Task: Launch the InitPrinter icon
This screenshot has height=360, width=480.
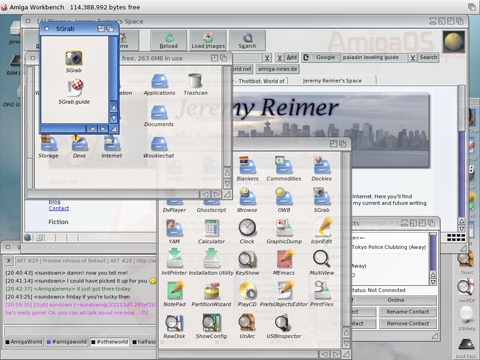Action: click(174, 259)
